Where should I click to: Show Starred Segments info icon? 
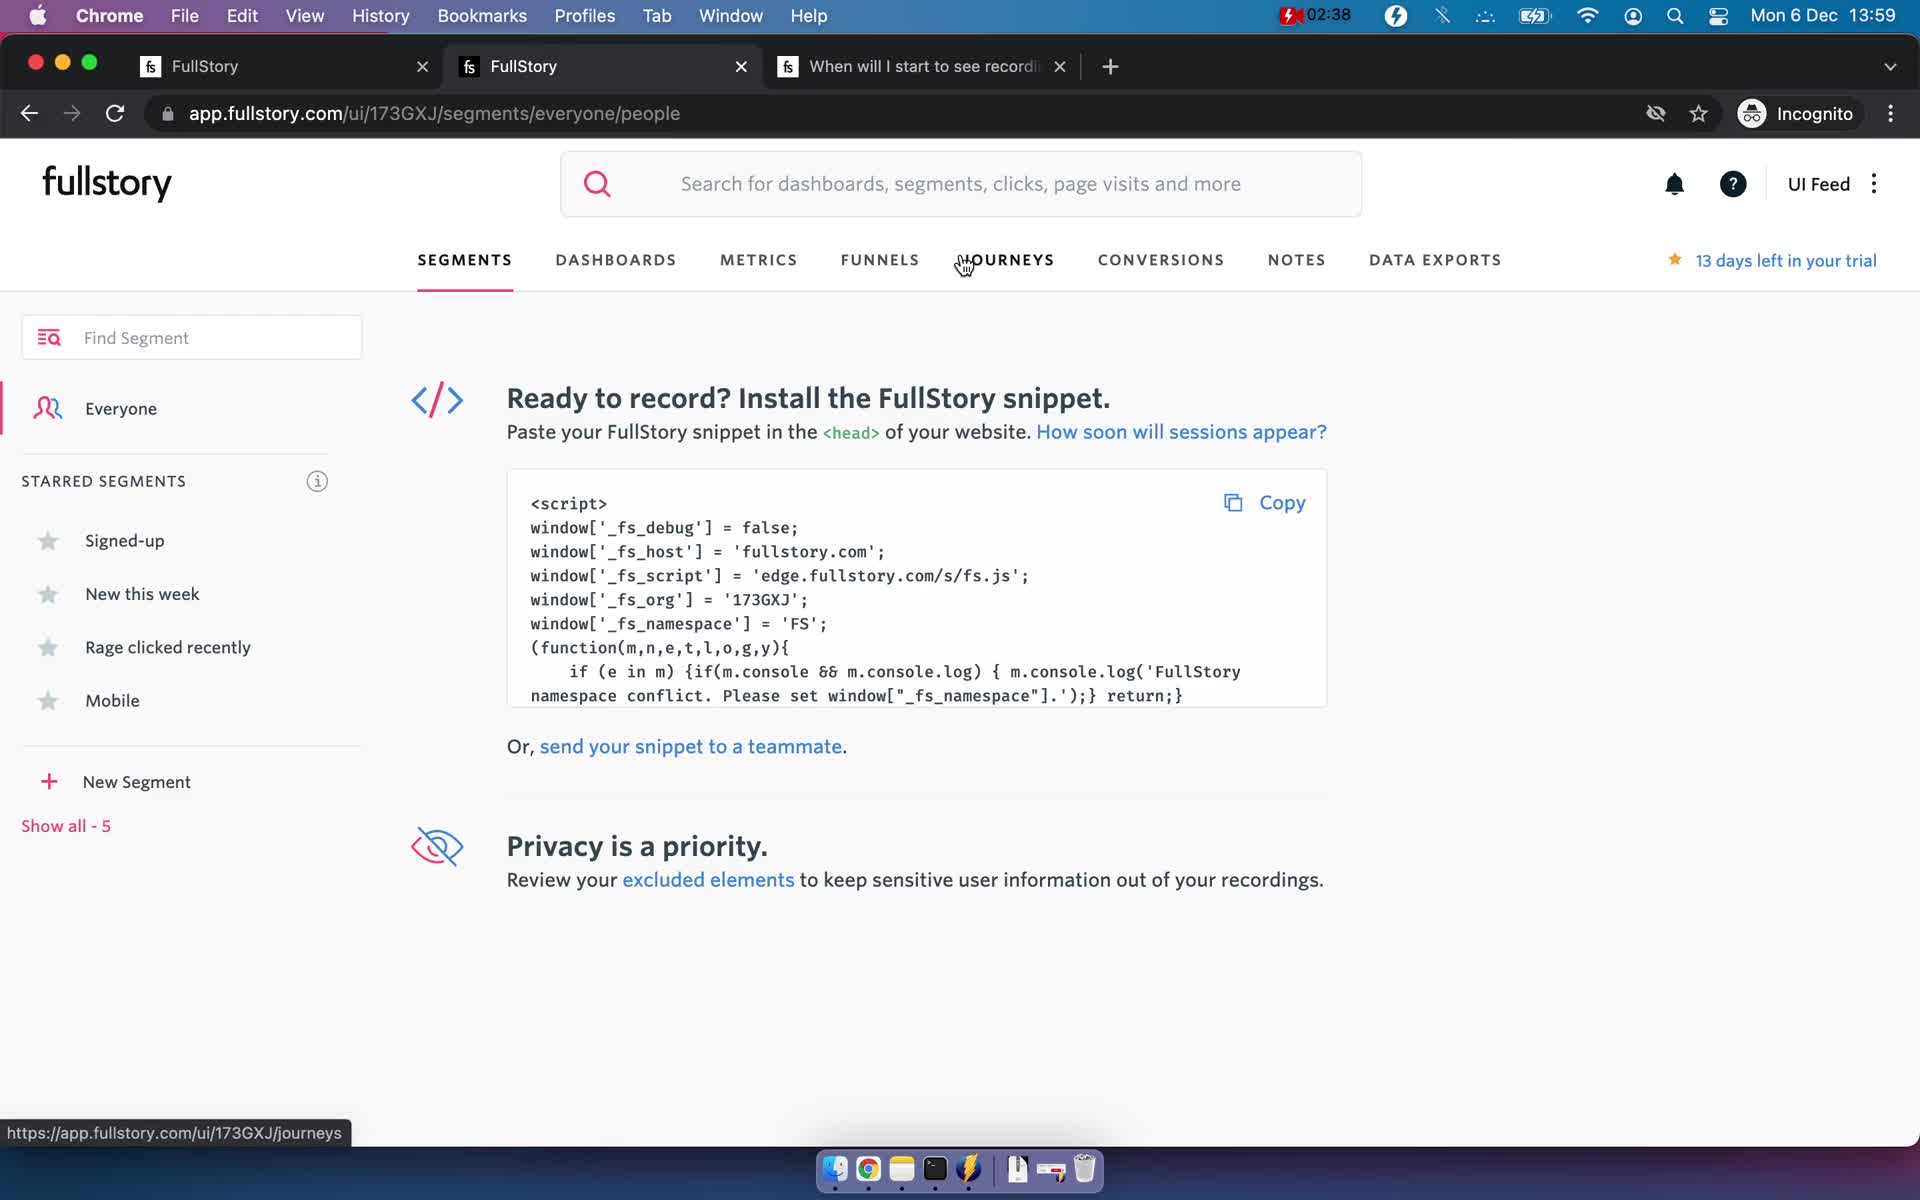[317, 481]
